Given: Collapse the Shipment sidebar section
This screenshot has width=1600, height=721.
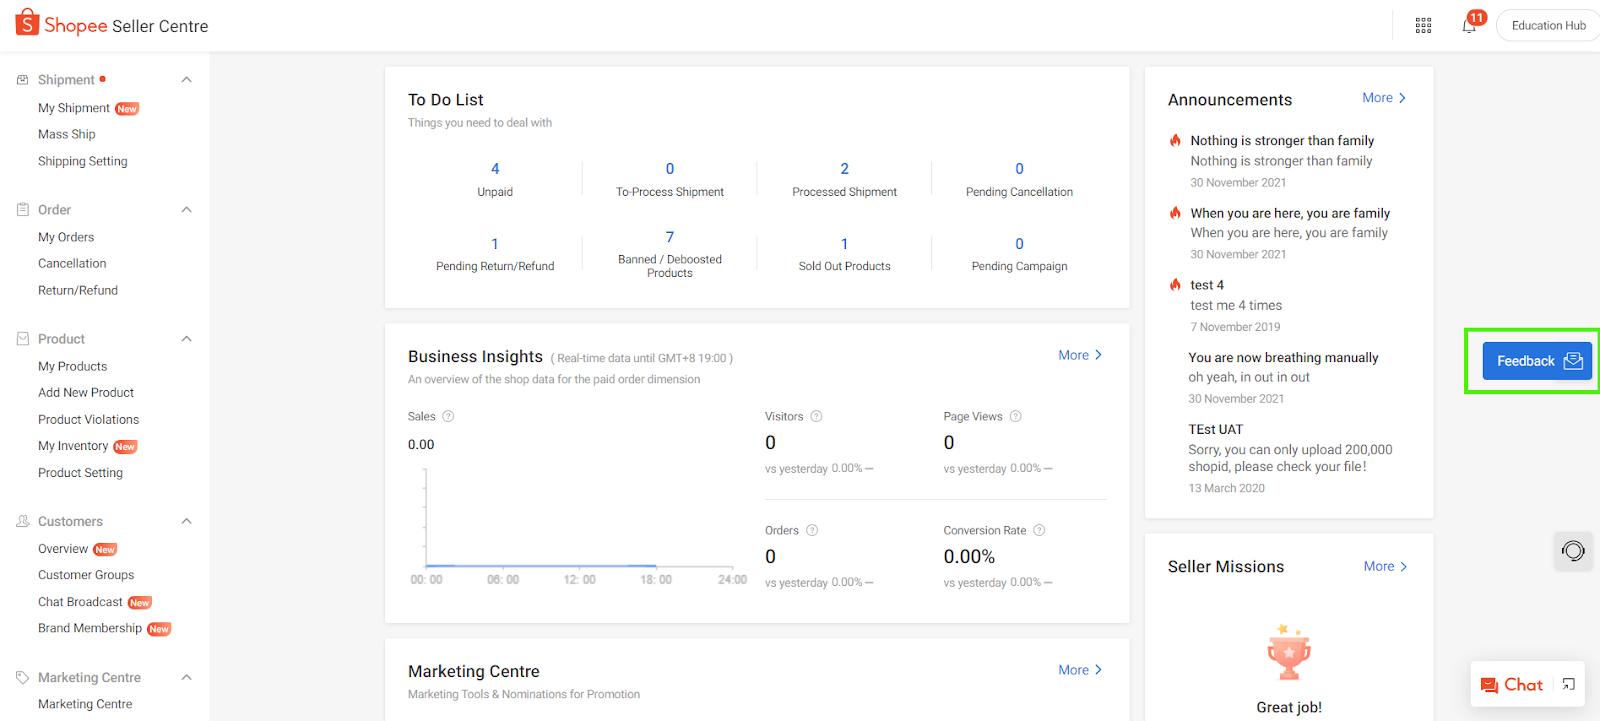Looking at the screenshot, I should pos(186,80).
